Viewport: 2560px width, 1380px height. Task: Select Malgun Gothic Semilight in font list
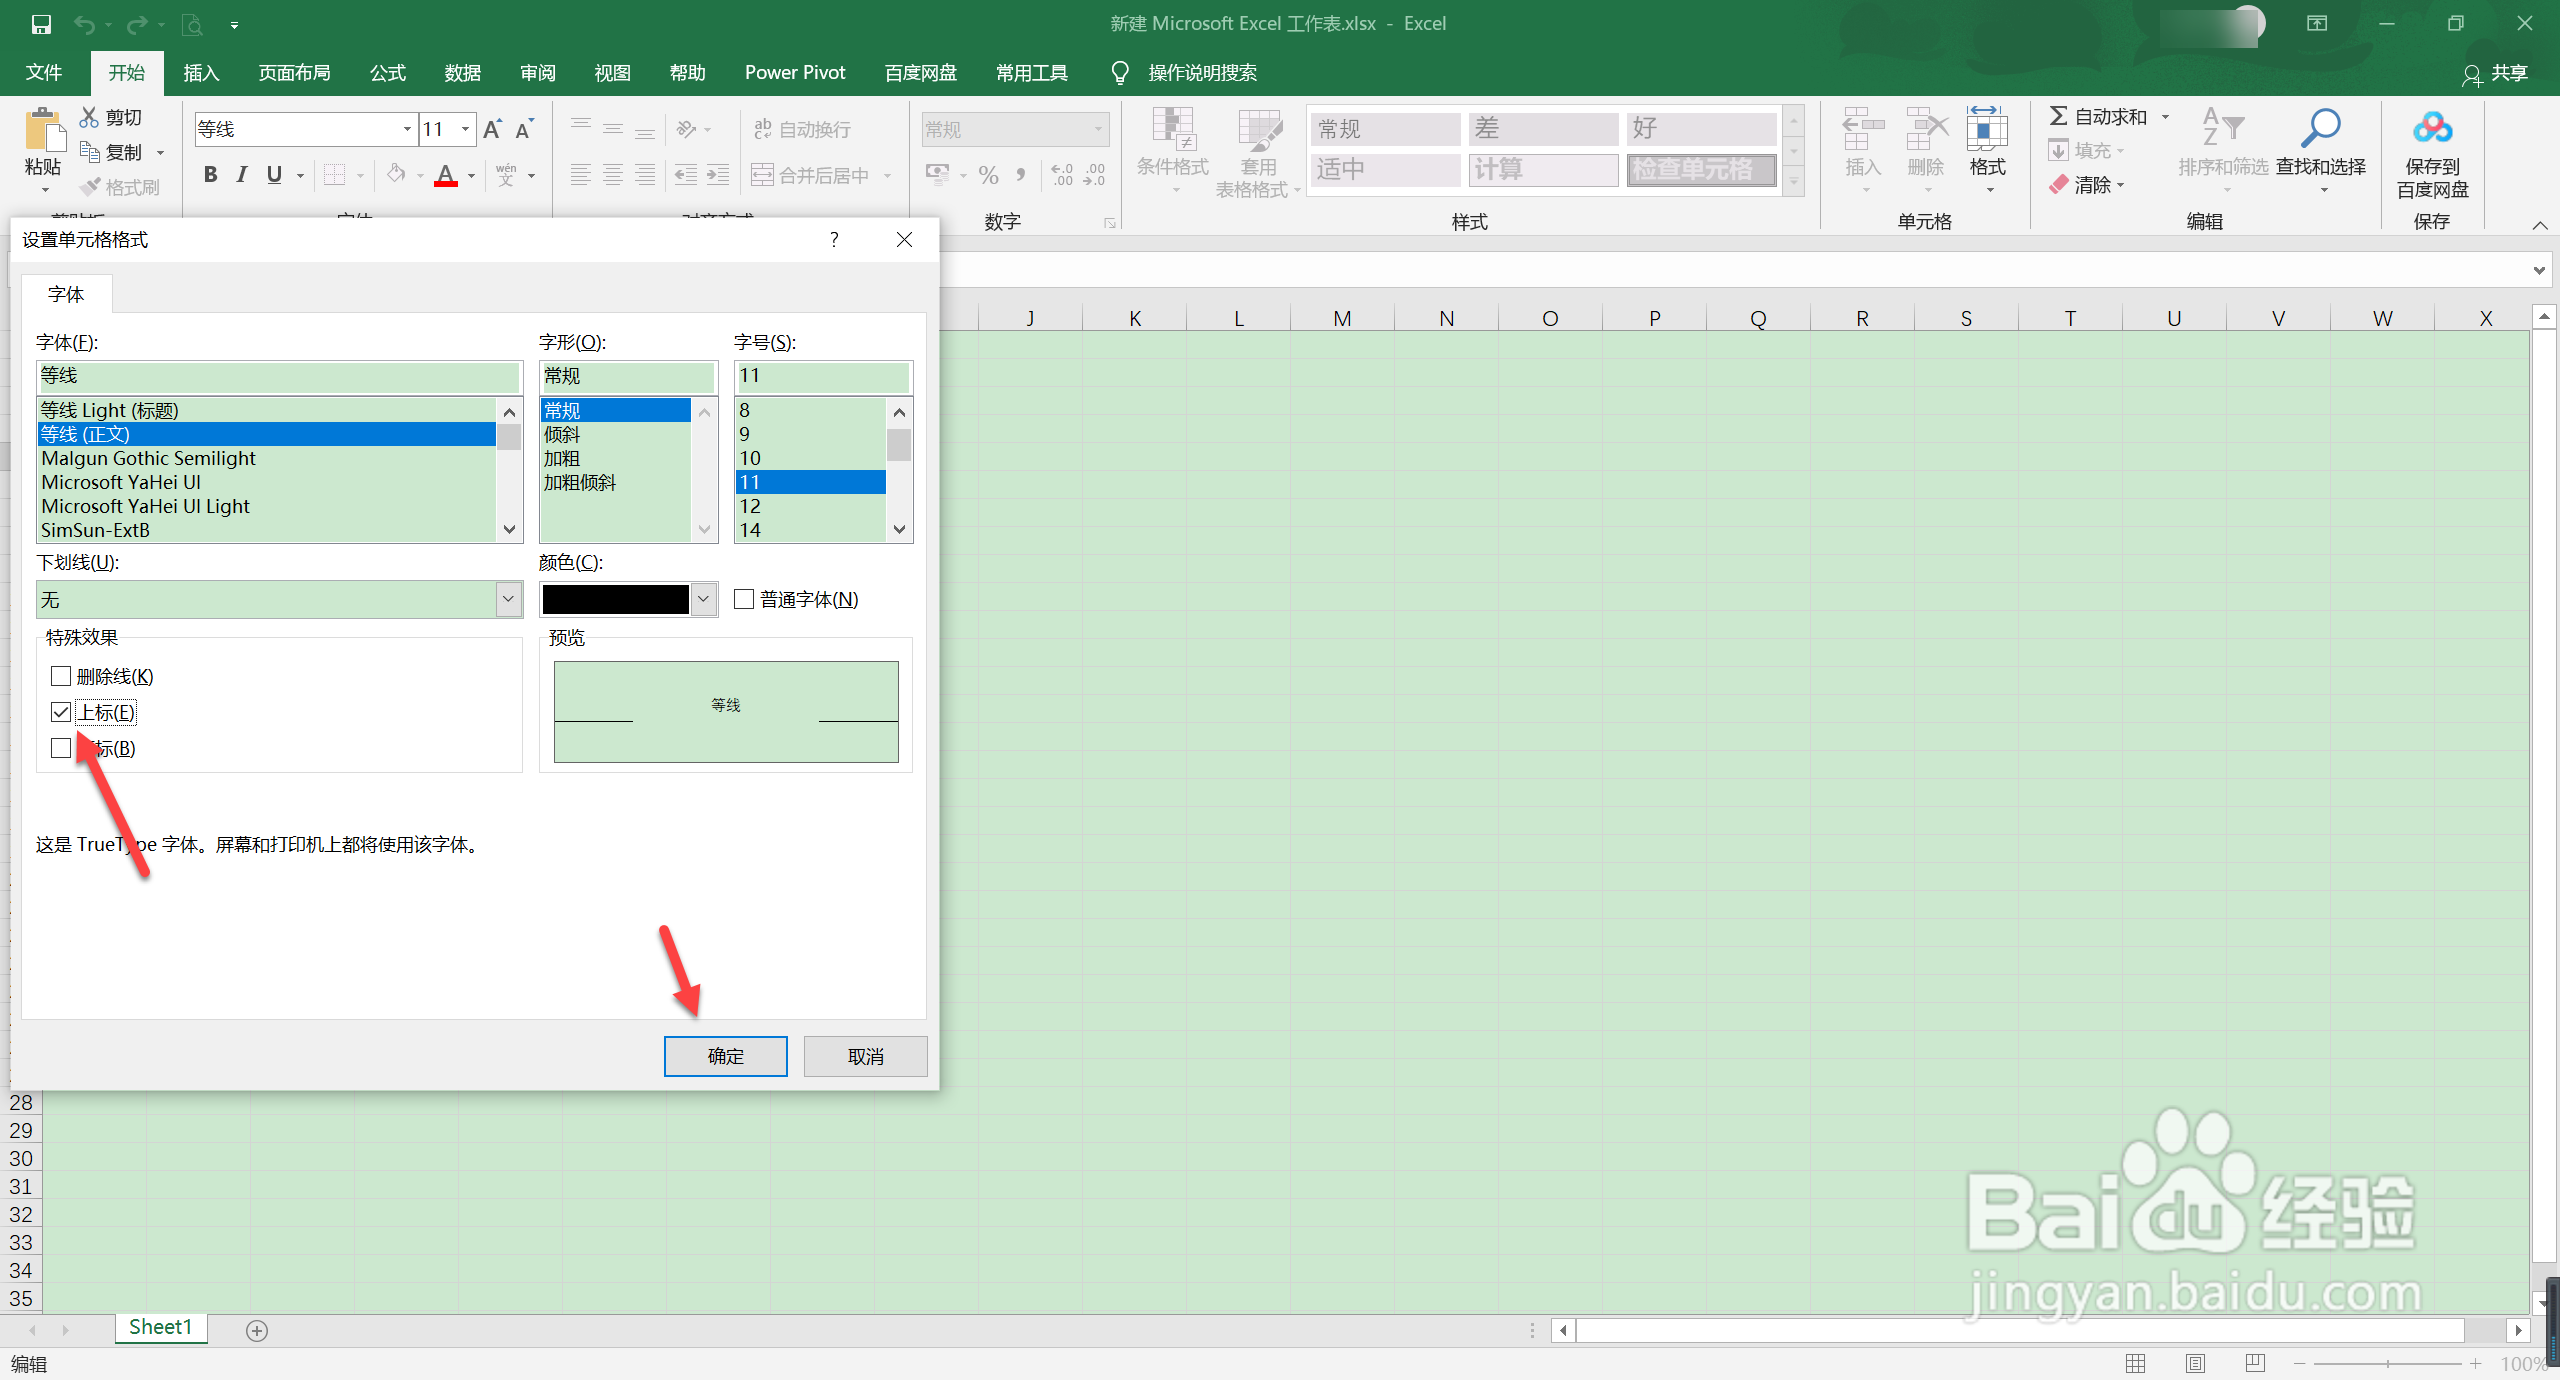148,458
